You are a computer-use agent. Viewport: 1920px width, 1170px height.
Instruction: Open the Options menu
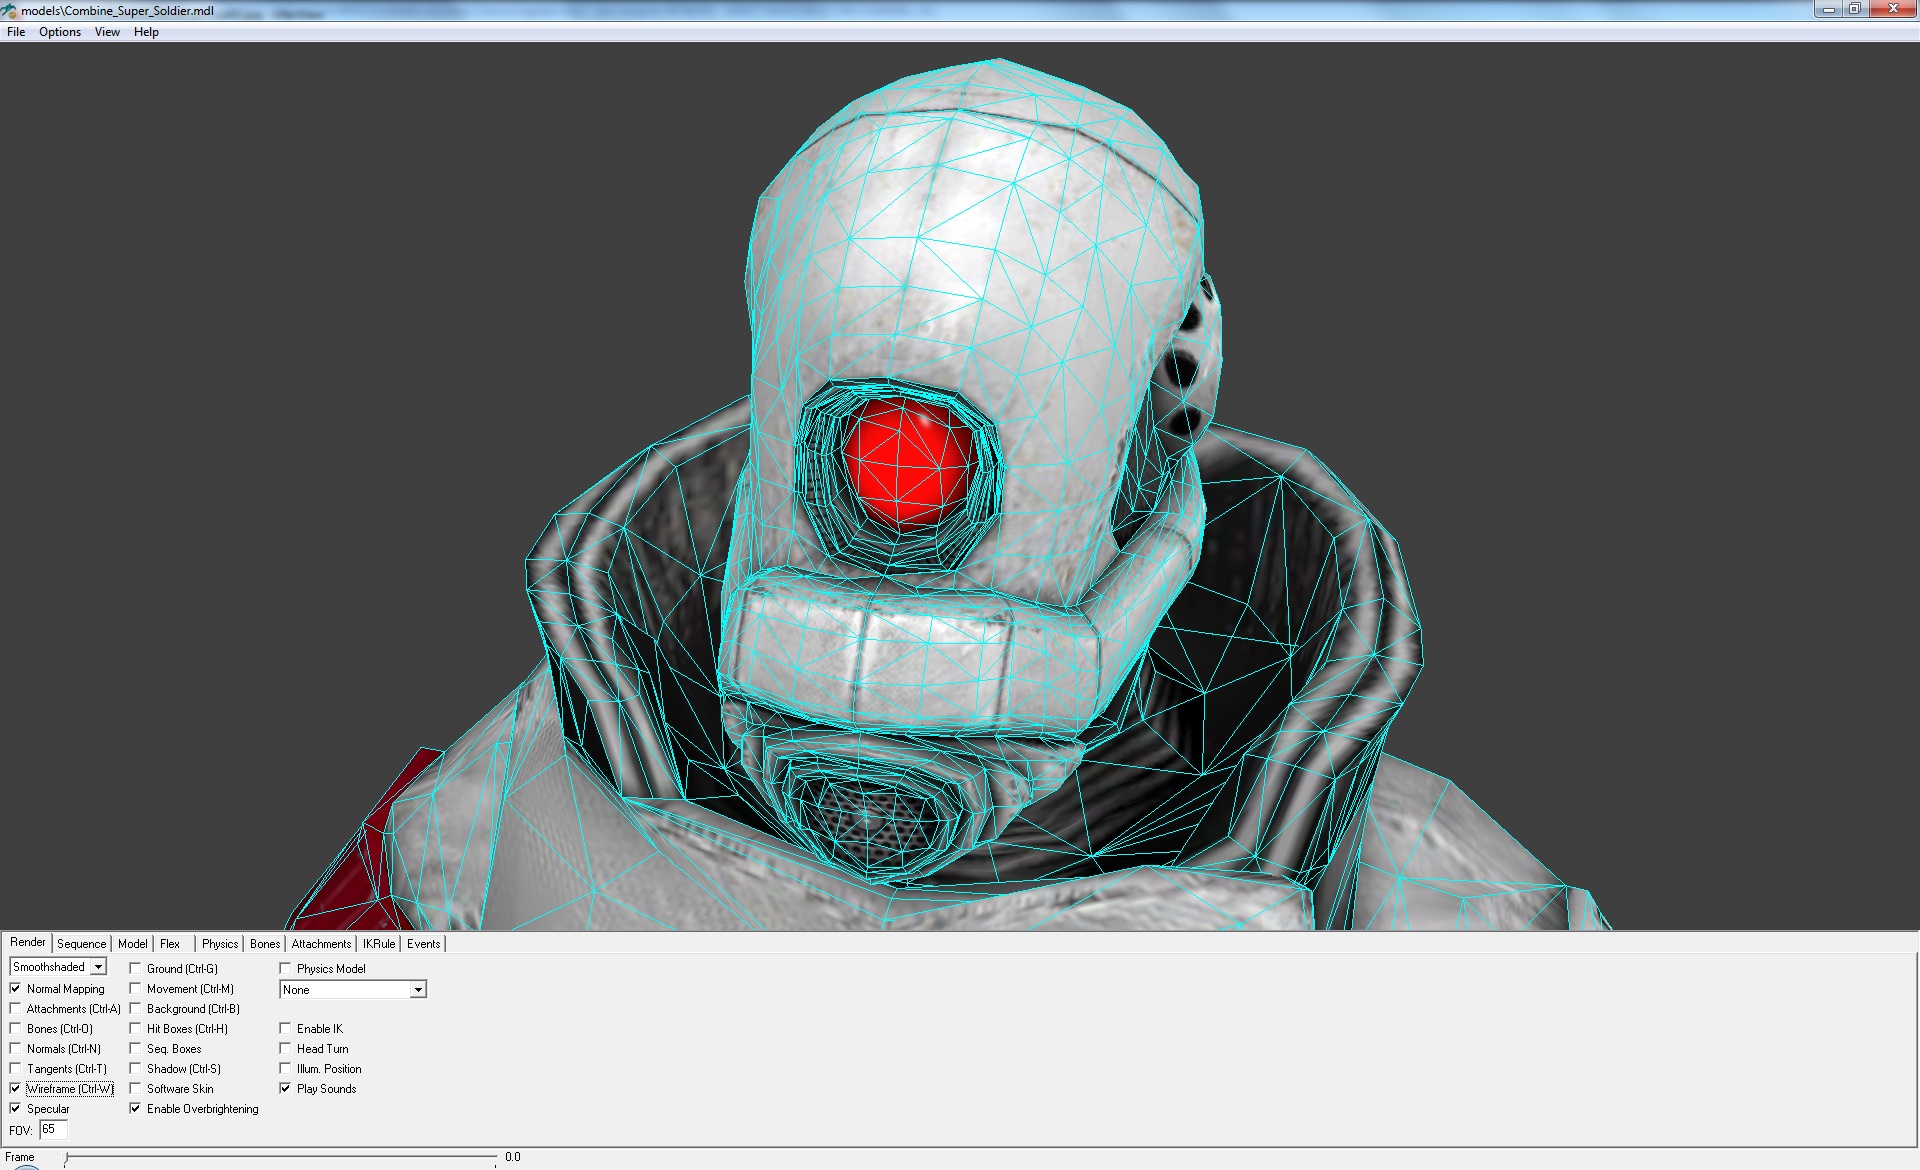60,32
